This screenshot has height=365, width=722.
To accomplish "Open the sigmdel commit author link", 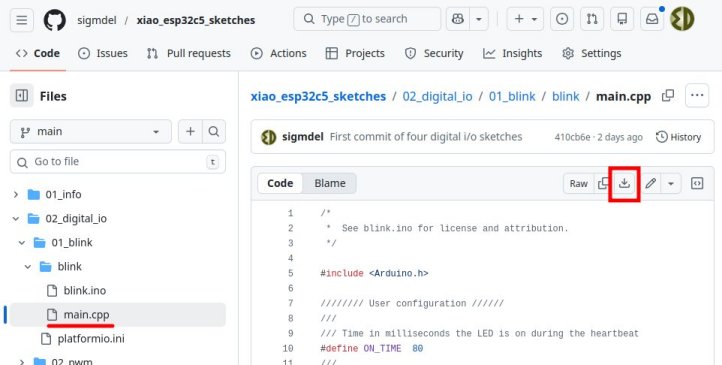I will click(x=303, y=137).
